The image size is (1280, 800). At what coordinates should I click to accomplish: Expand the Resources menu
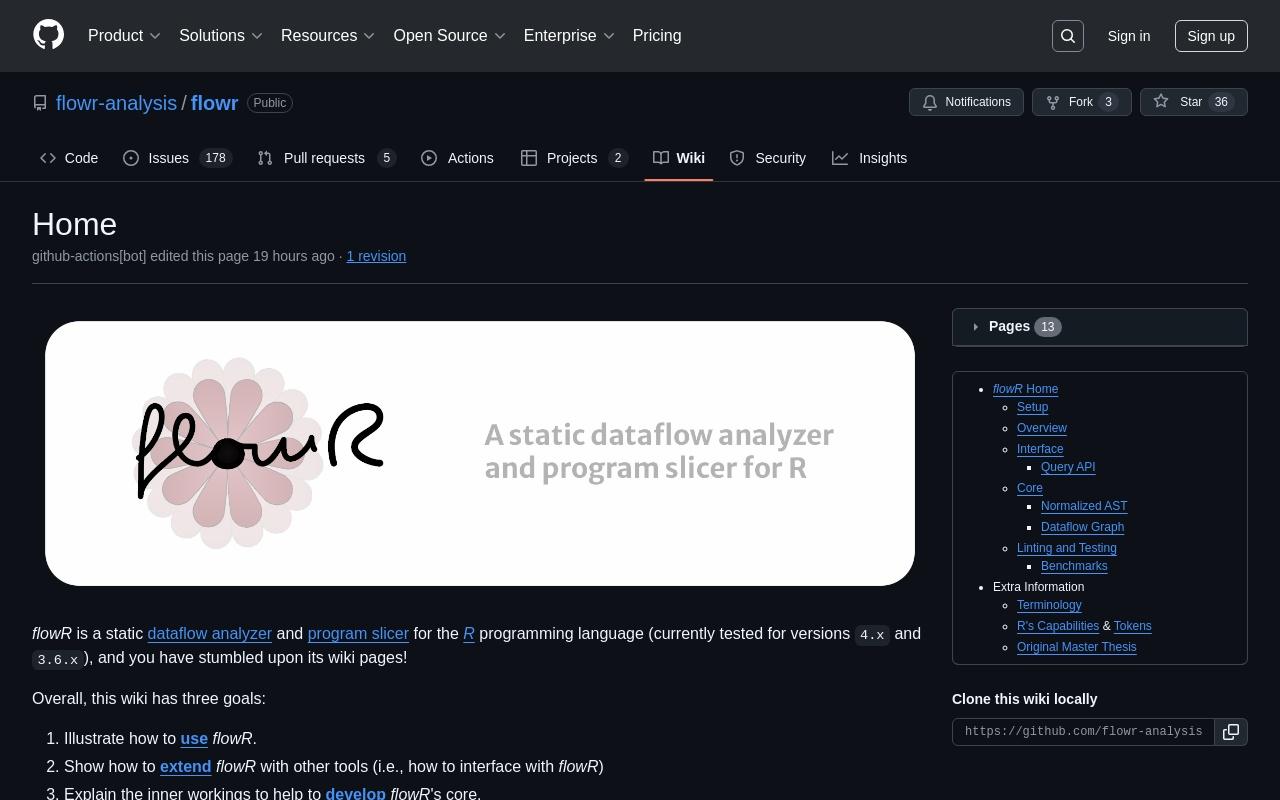(x=328, y=36)
